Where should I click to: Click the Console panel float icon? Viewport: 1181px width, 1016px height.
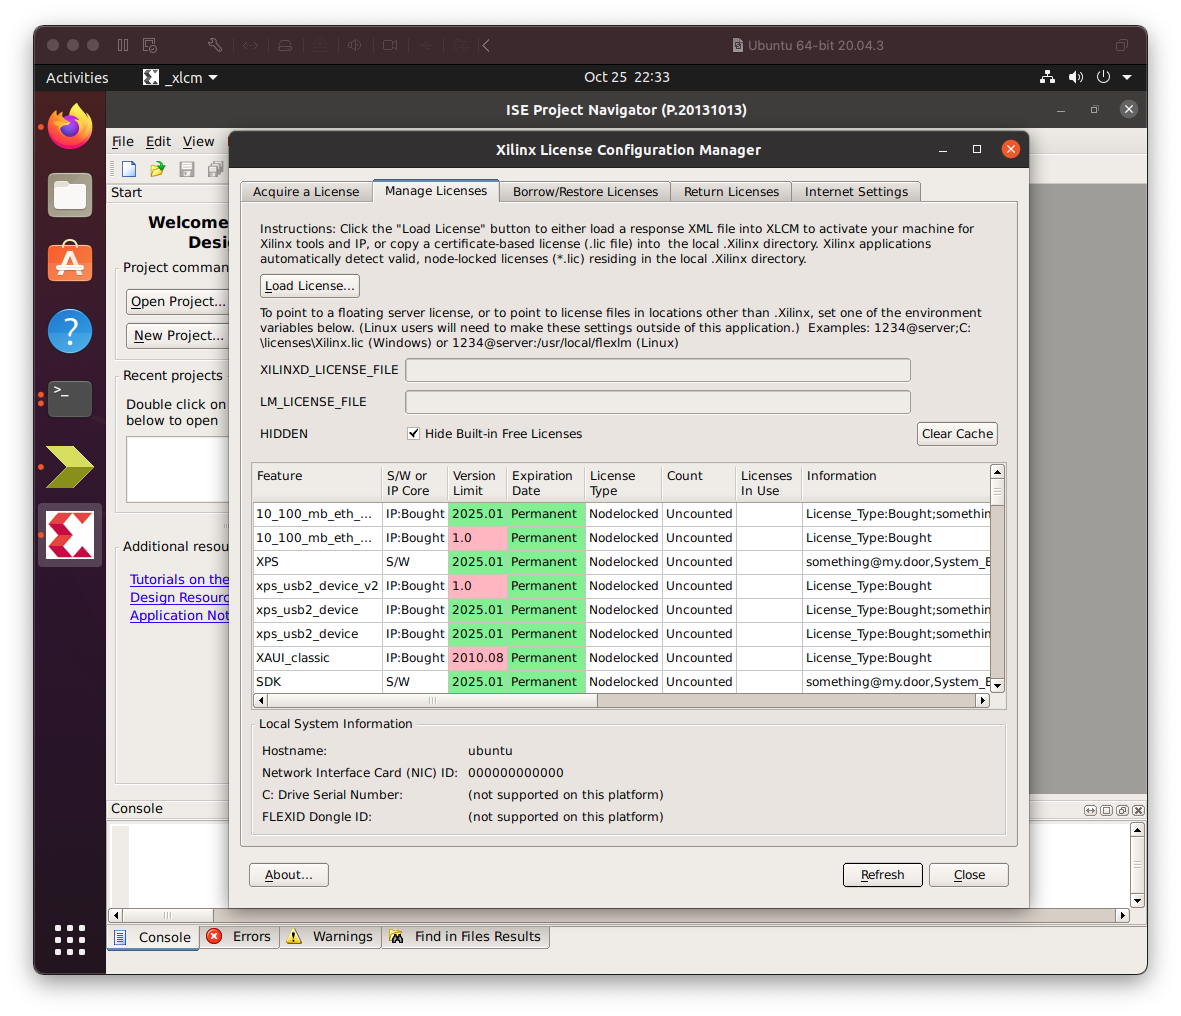1122,810
